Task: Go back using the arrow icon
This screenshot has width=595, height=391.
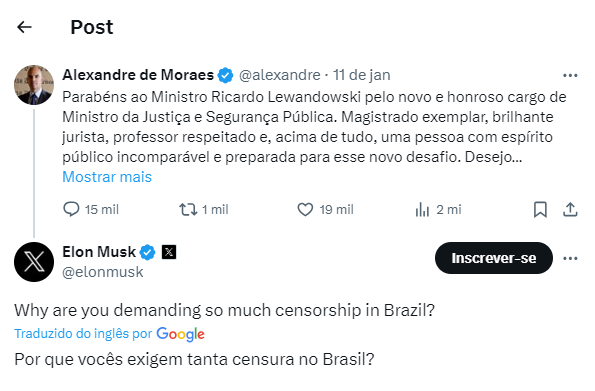Action: [25, 27]
